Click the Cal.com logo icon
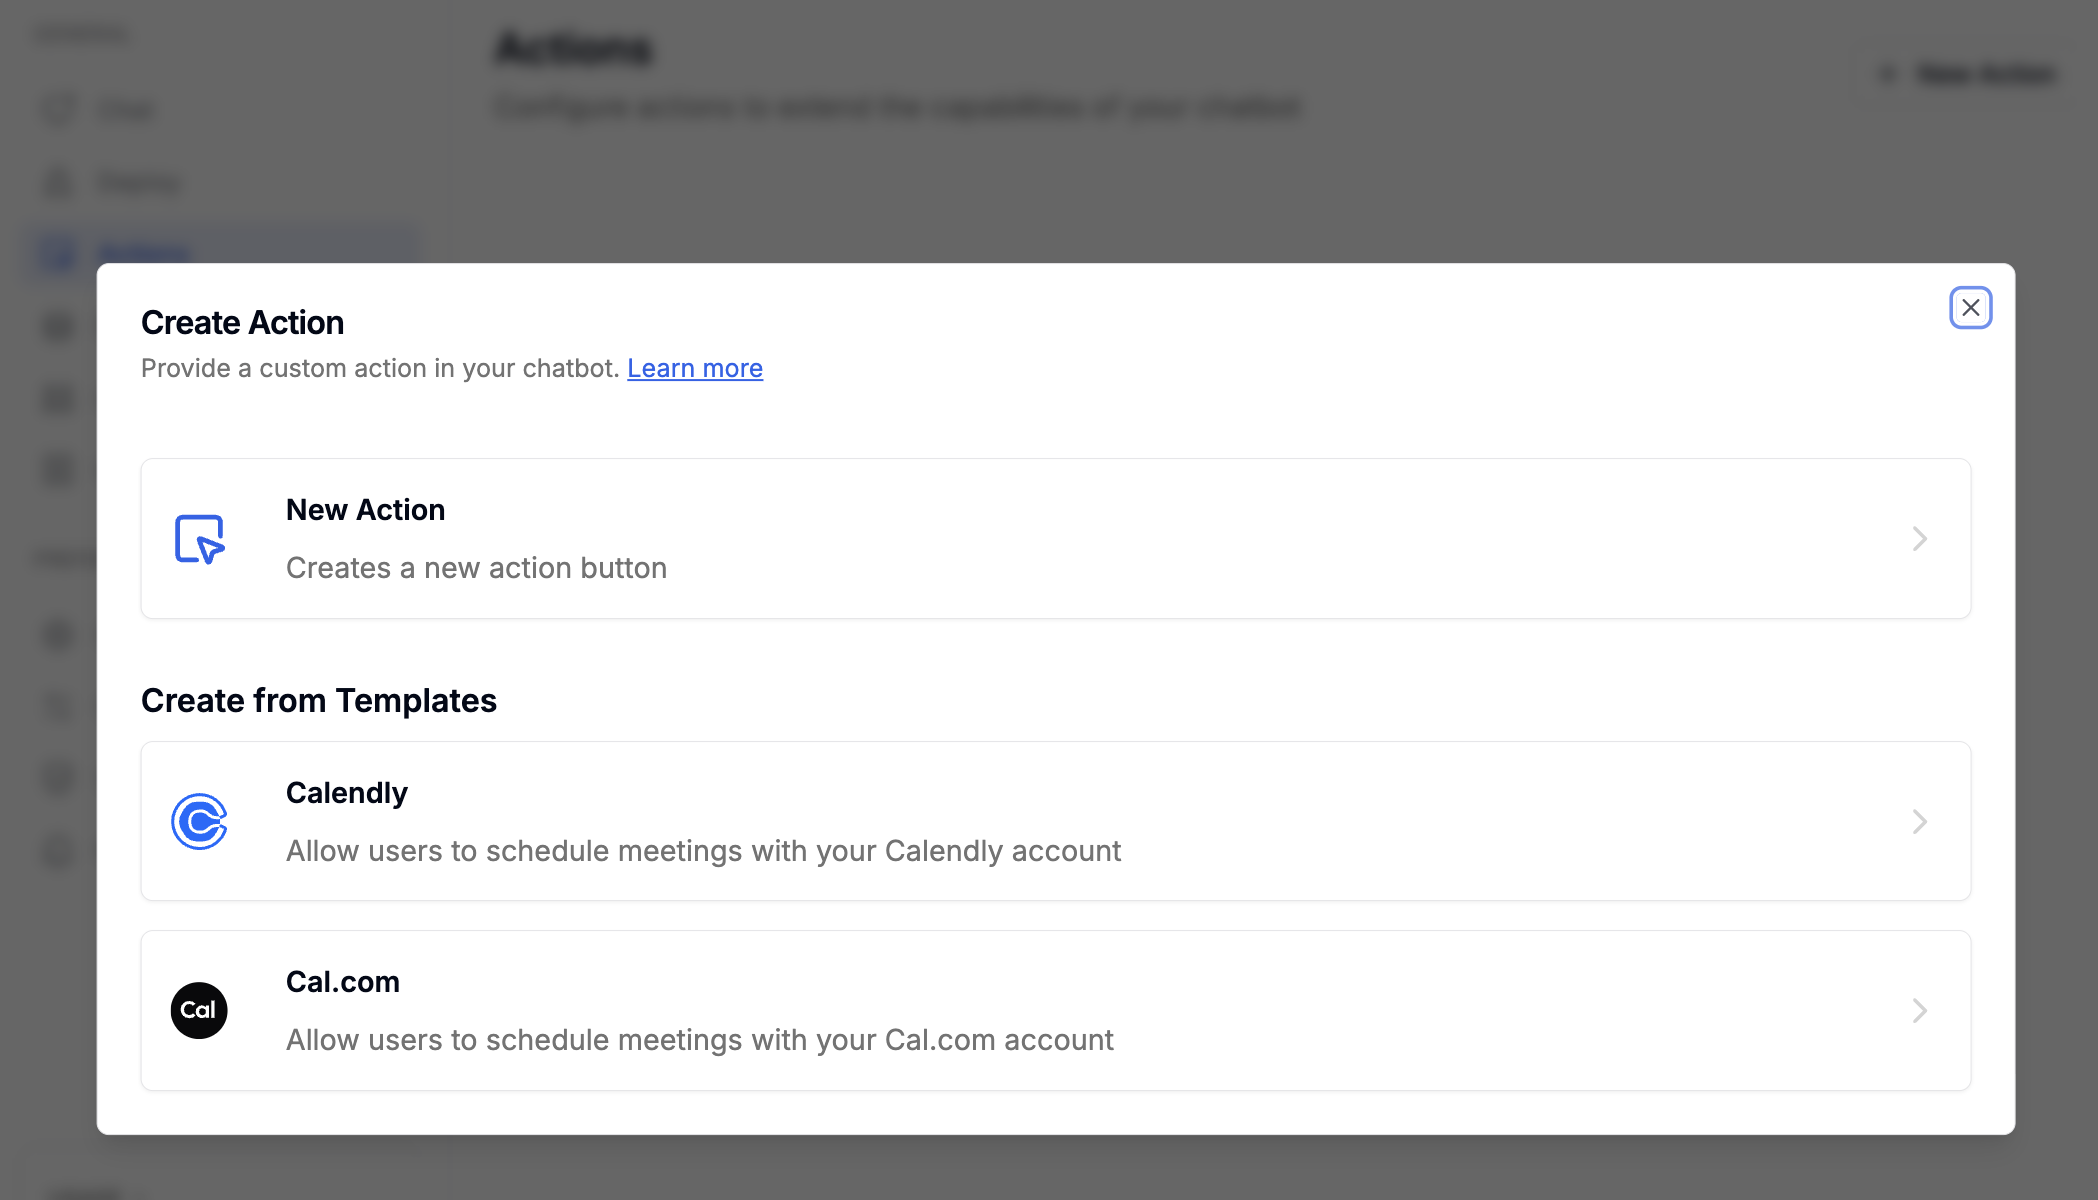The width and height of the screenshot is (2098, 1200). coord(199,1010)
